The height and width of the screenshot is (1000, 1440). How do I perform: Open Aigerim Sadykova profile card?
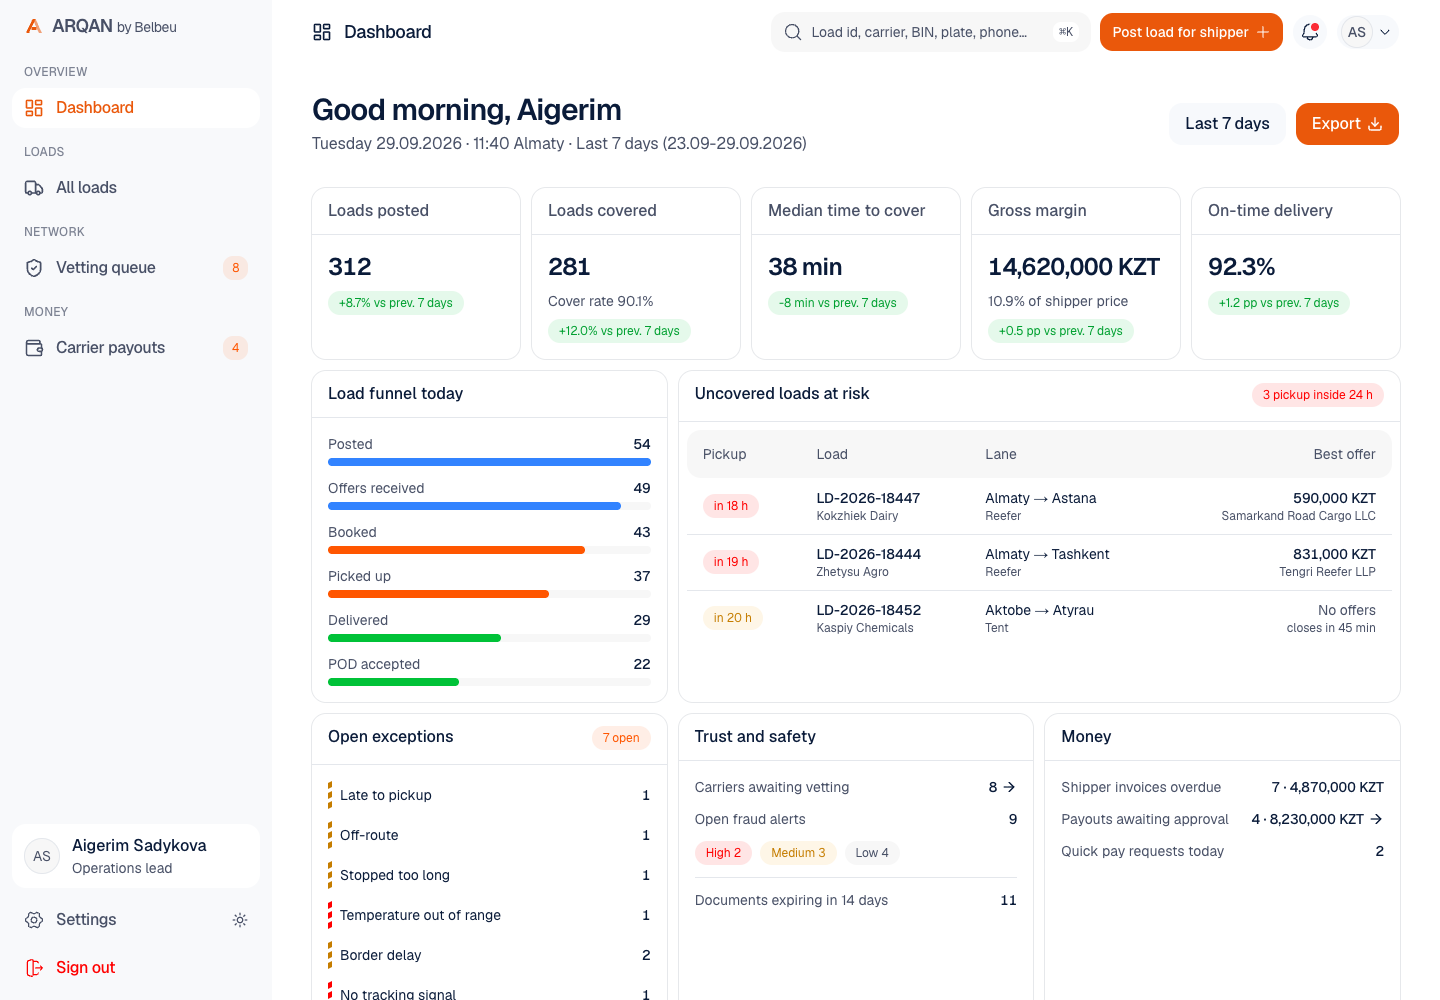136,856
